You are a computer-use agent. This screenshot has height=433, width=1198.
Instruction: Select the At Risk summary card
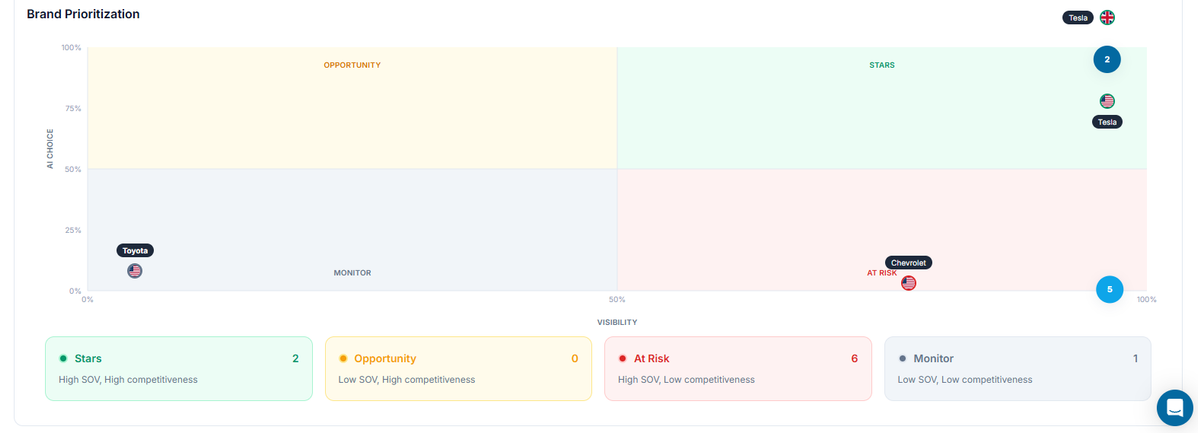pyautogui.click(x=738, y=368)
